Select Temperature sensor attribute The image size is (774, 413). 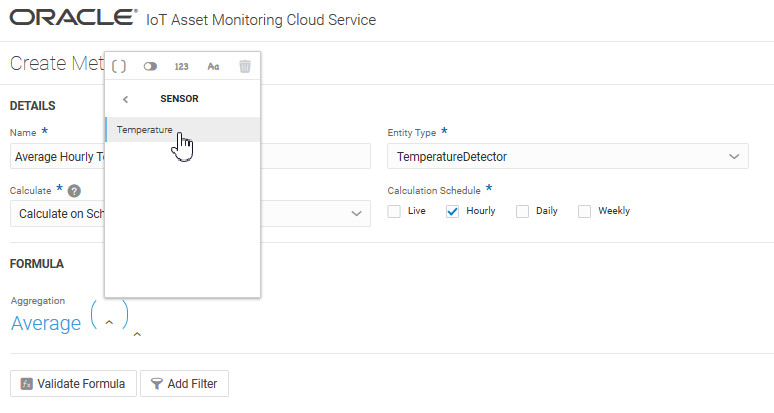[183, 130]
